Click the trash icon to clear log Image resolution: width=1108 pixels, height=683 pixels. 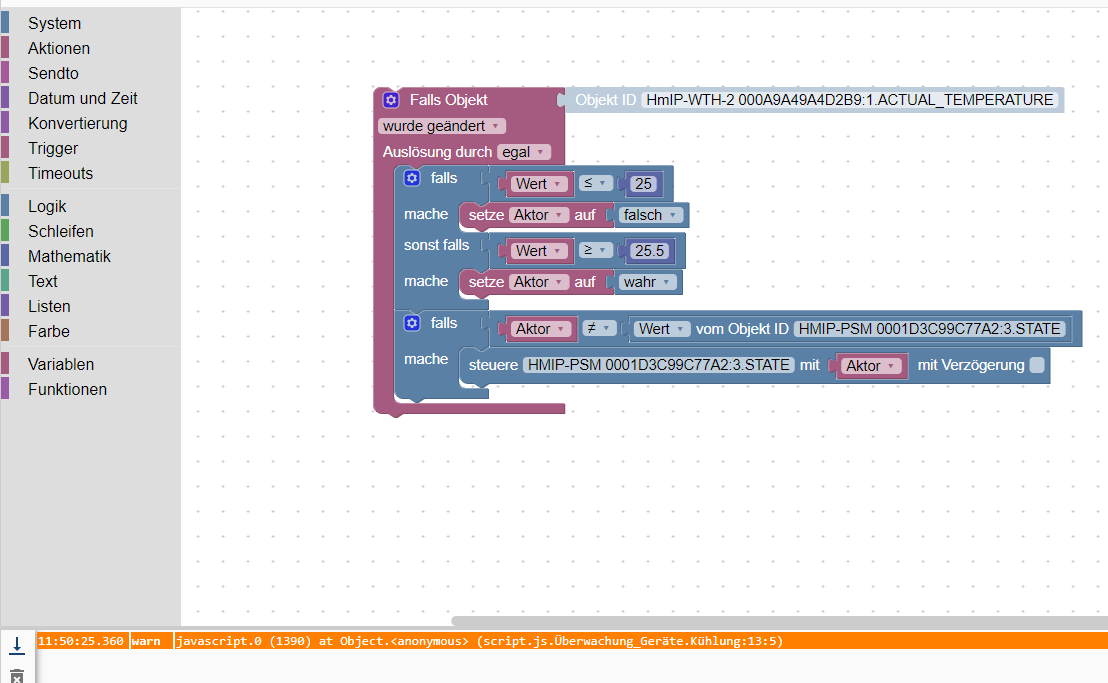(17, 676)
